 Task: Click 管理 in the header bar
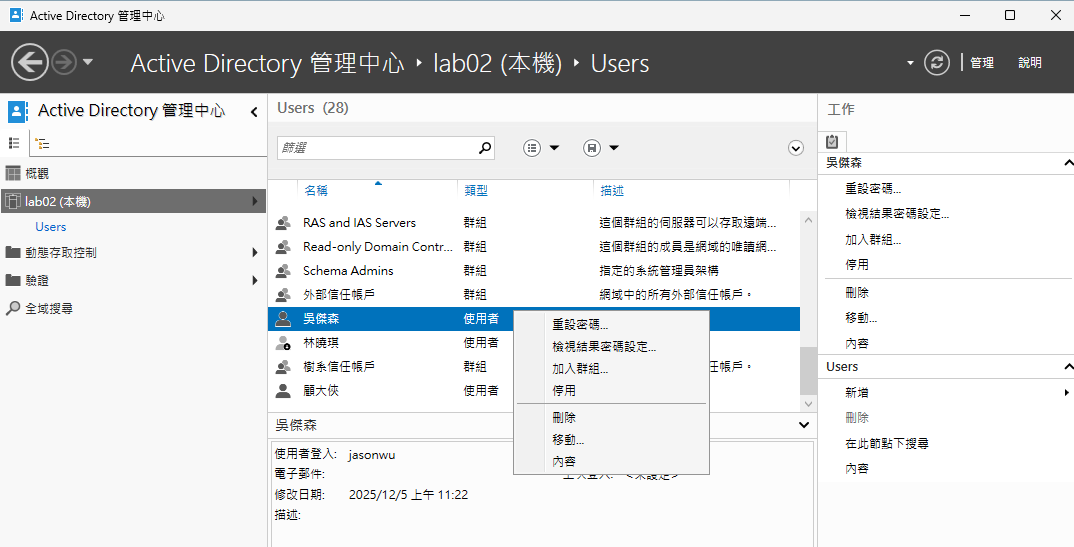tap(982, 62)
